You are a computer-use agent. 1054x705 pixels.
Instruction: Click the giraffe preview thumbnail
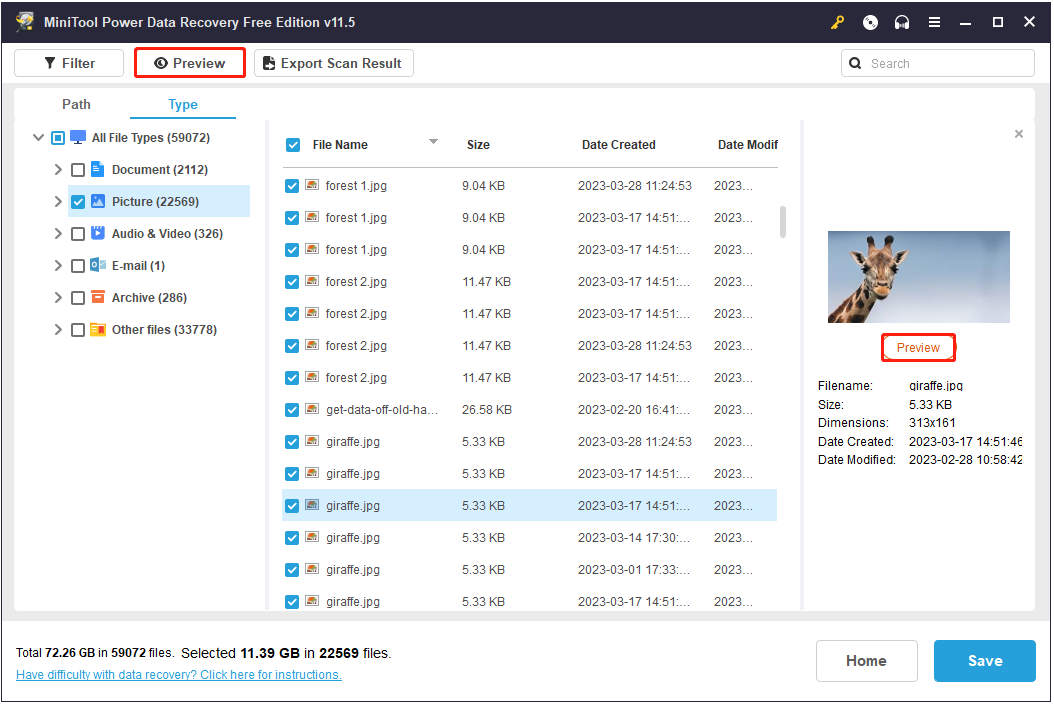coord(918,277)
